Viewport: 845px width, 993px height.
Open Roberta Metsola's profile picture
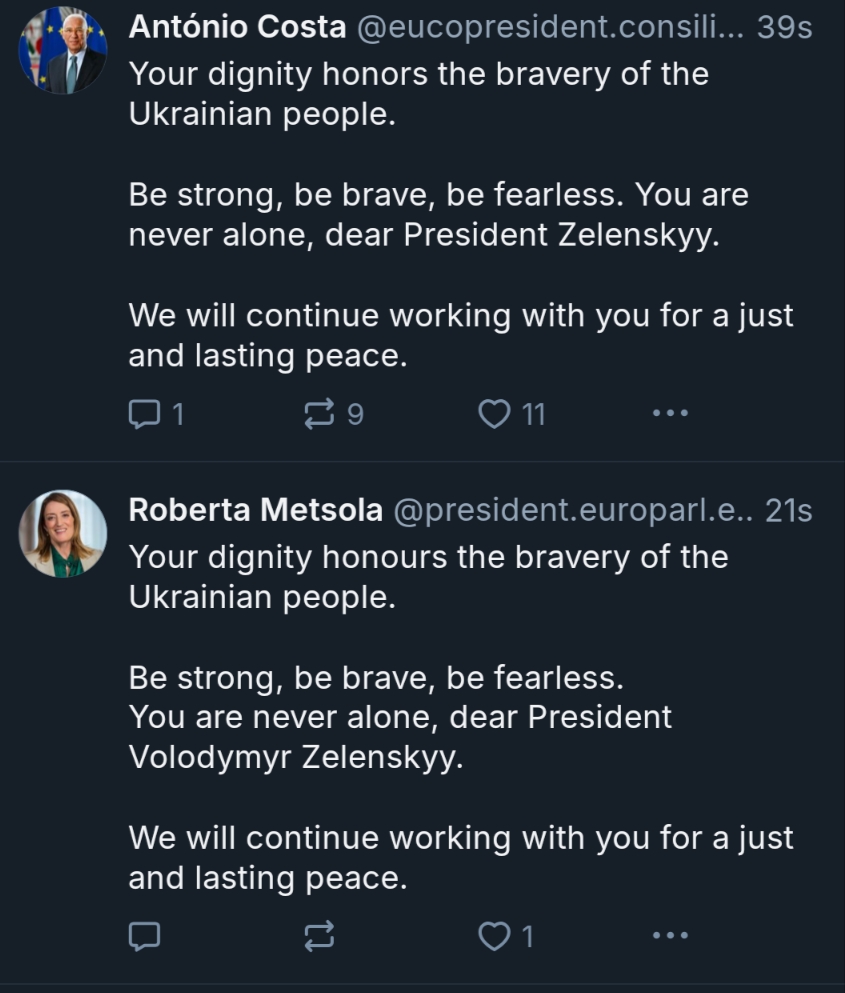tap(62, 534)
